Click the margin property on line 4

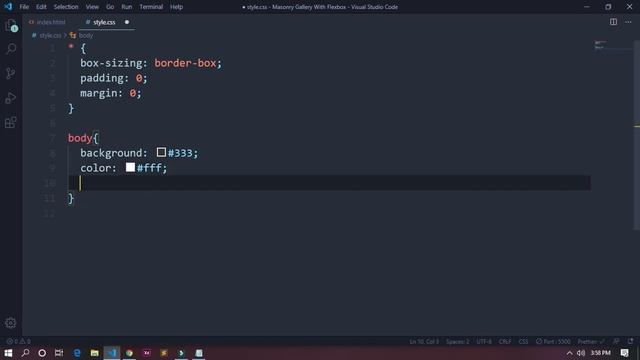point(98,93)
